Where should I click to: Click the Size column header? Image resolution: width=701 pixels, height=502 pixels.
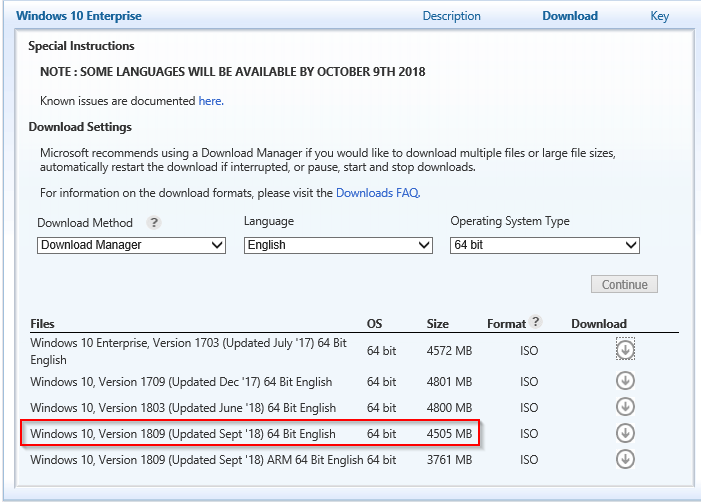pos(438,324)
